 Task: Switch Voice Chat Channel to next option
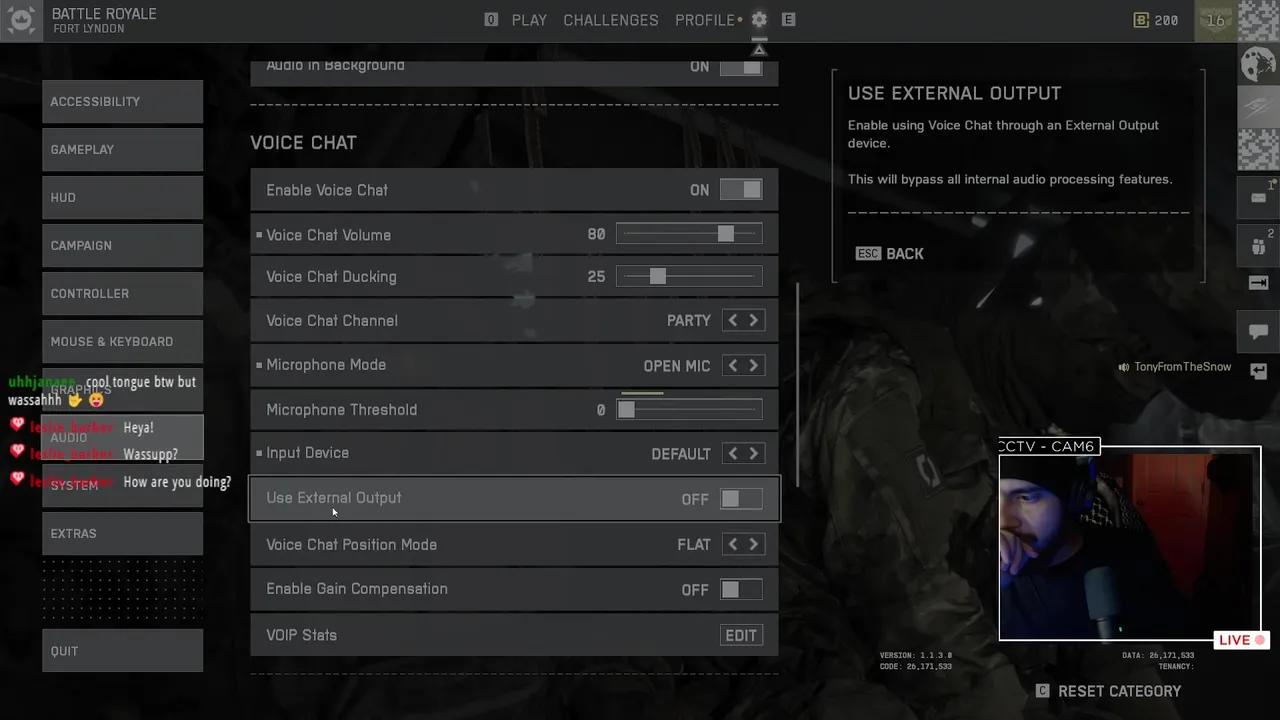click(x=754, y=321)
